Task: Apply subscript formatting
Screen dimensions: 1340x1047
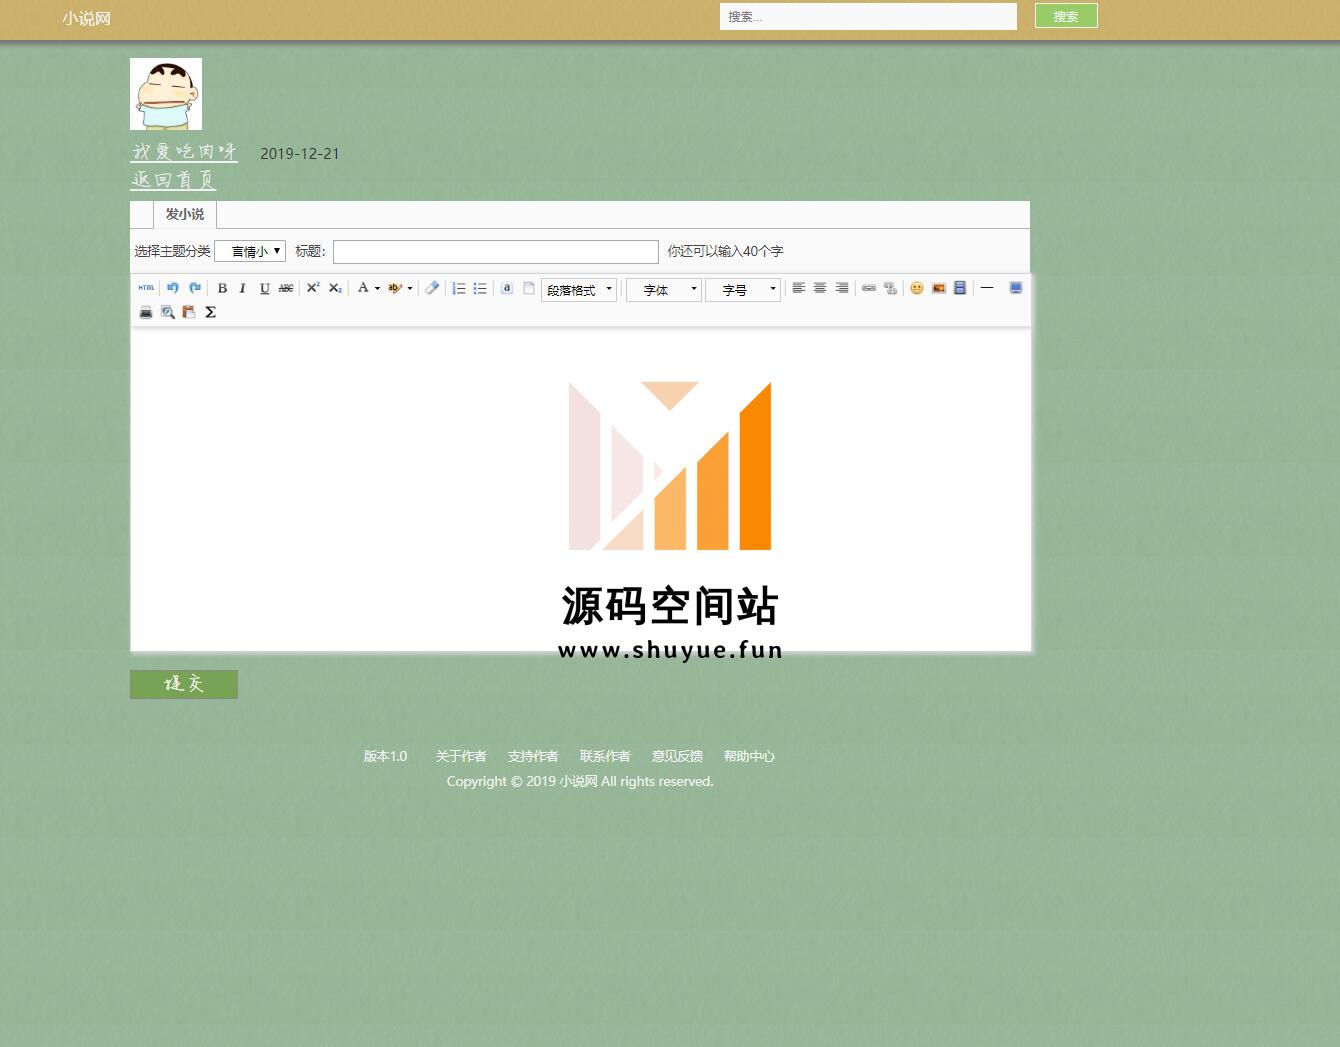Action: 335,288
